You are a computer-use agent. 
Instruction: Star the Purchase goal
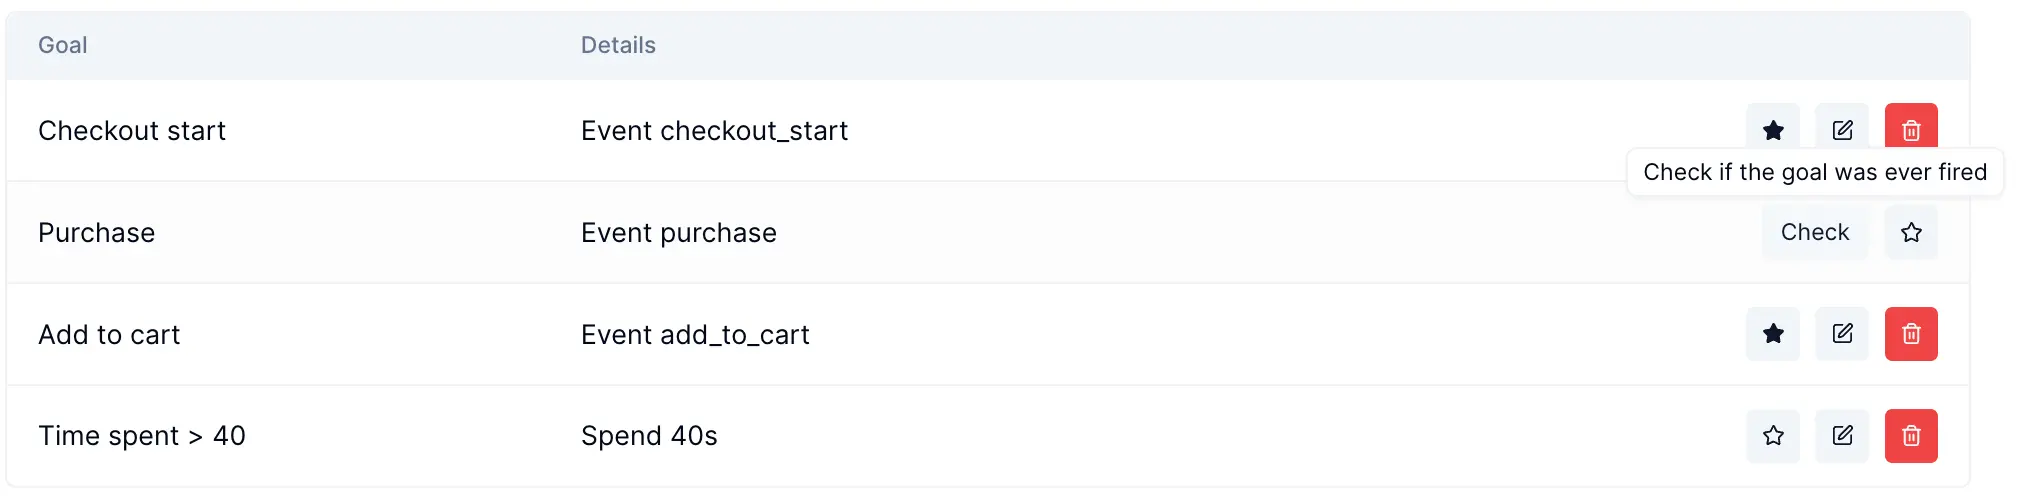pos(1911,232)
